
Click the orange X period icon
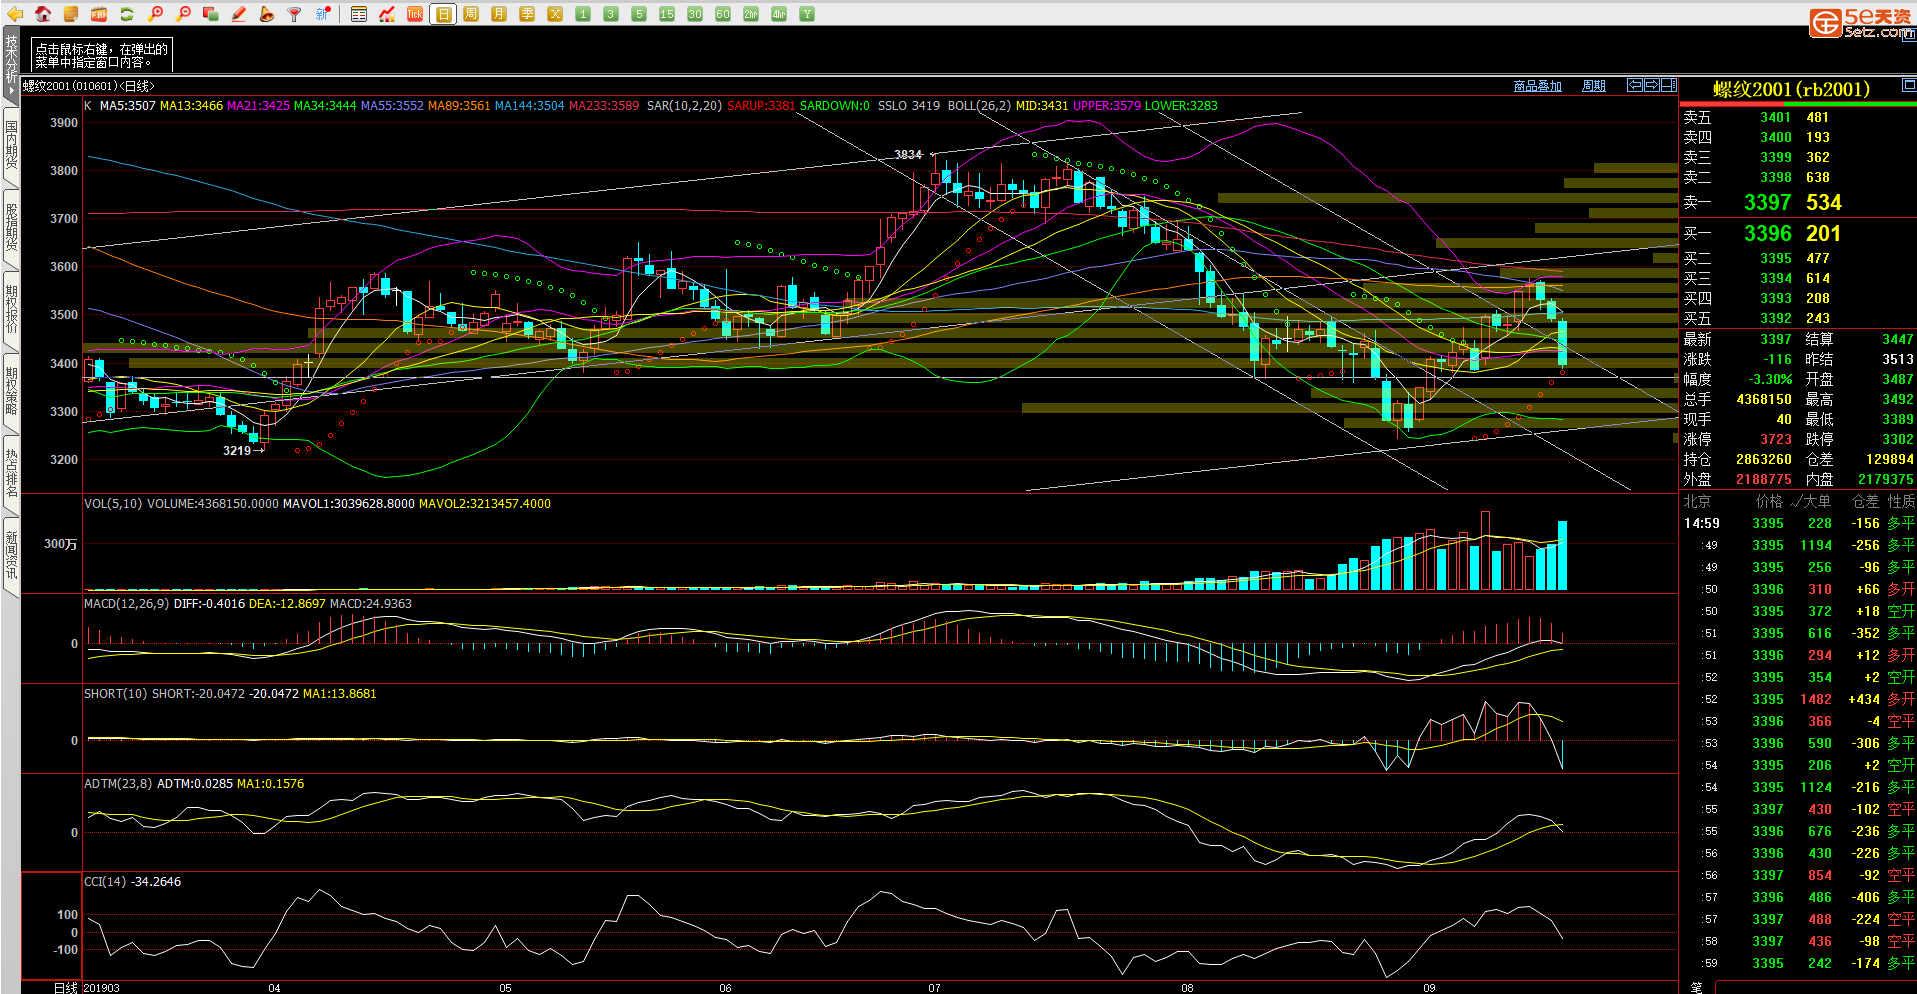click(x=555, y=14)
